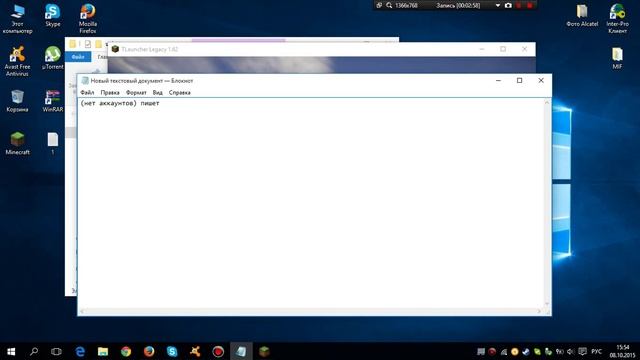Viewport: 640px width, 360px height.
Task: Maximize the TLauncher Legacy window
Action: [503, 49]
